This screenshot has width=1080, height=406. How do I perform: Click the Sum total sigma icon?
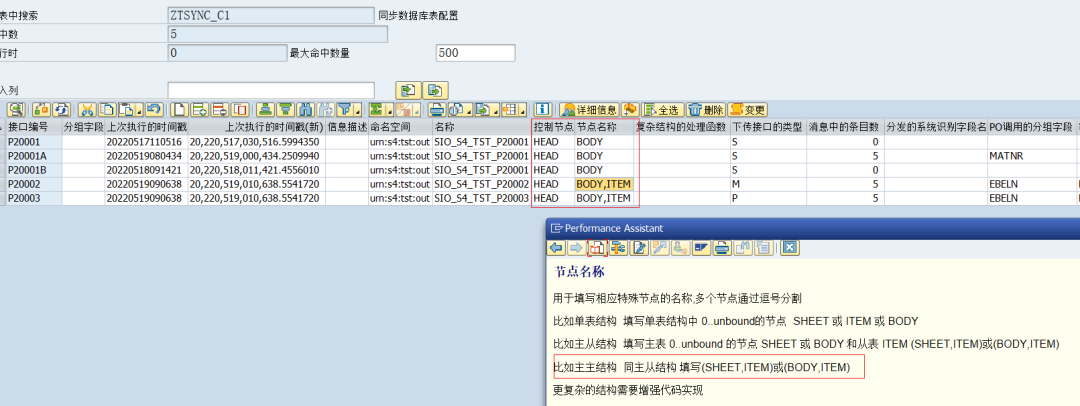376,110
